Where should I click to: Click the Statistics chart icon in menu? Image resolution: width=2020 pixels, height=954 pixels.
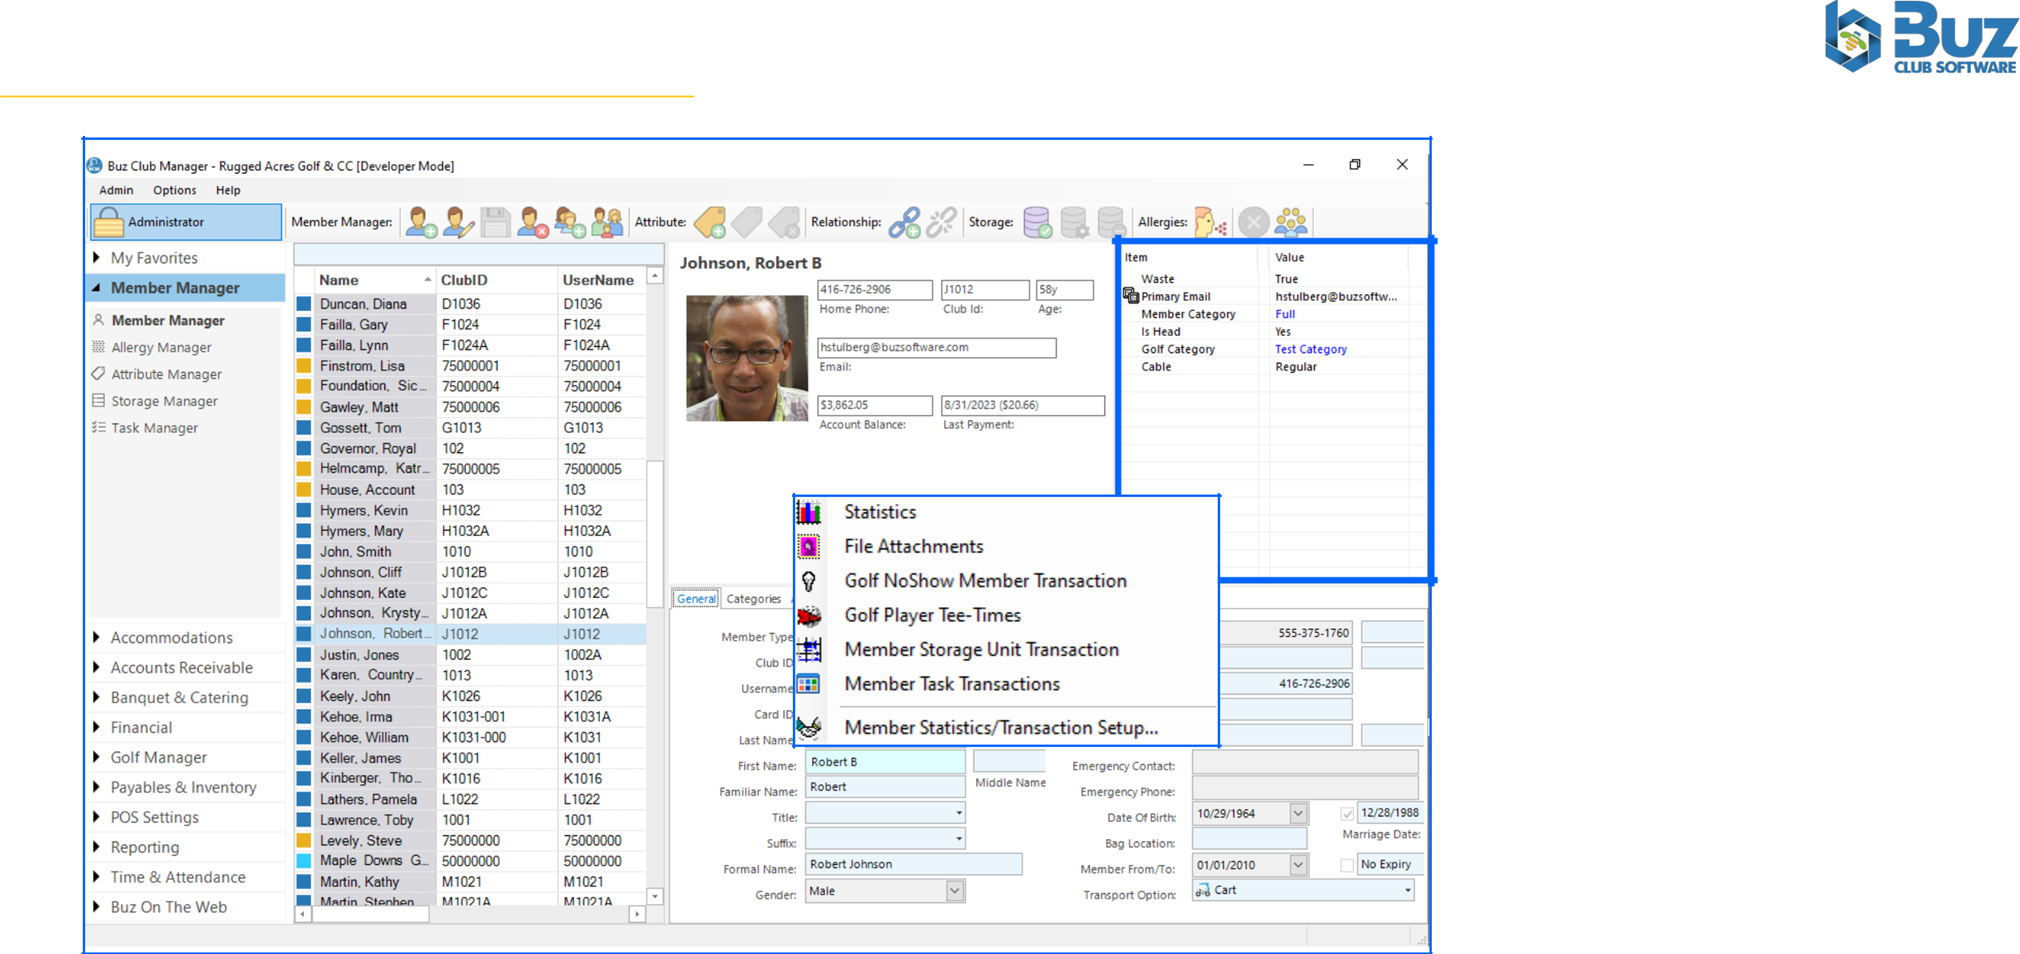point(809,513)
